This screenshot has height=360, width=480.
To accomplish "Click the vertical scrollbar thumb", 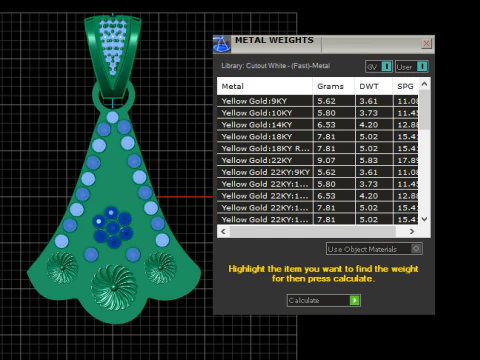I will (x=424, y=110).
